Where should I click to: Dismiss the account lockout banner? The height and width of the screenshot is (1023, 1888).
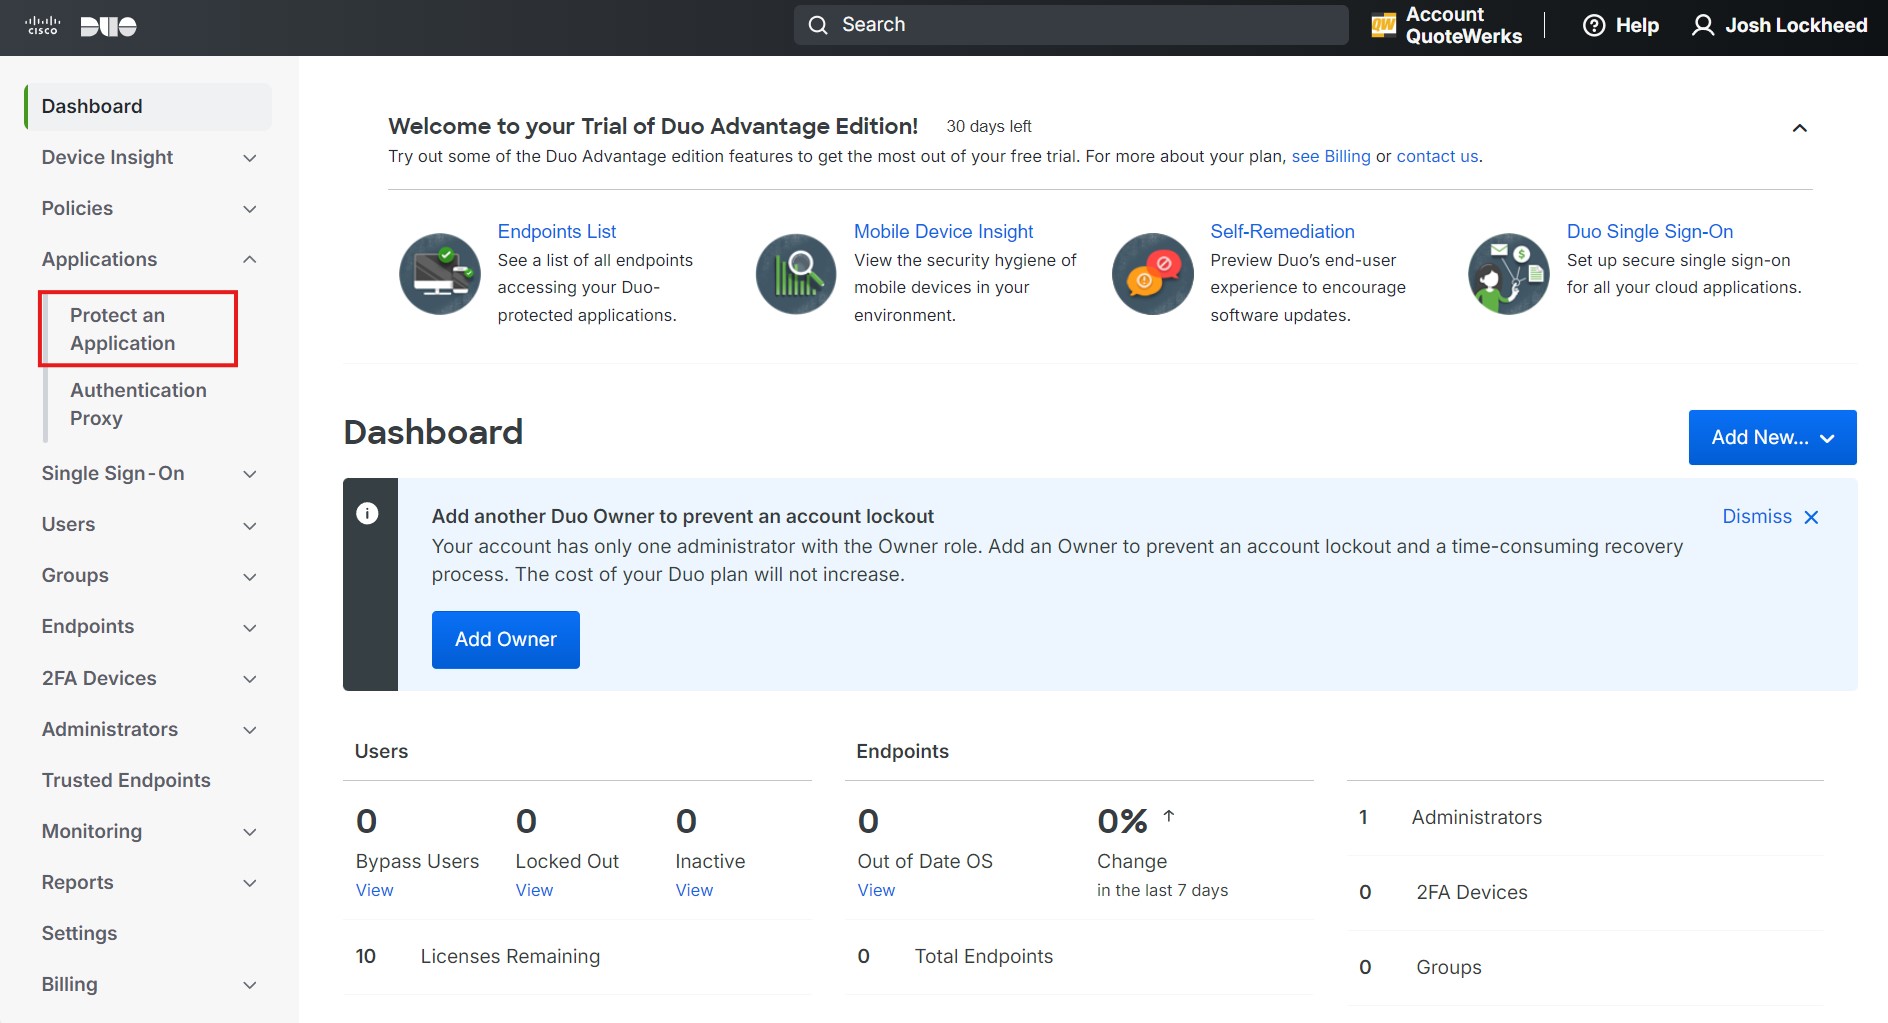click(x=1770, y=517)
